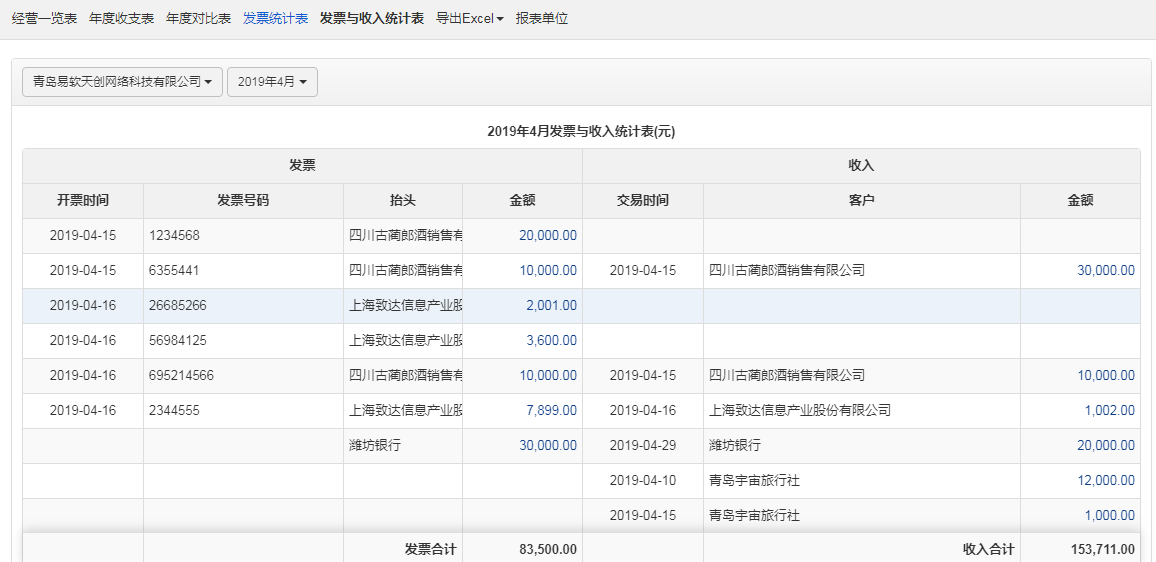Click the 抬头 column header
The width and height of the screenshot is (1156, 562).
[403, 201]
